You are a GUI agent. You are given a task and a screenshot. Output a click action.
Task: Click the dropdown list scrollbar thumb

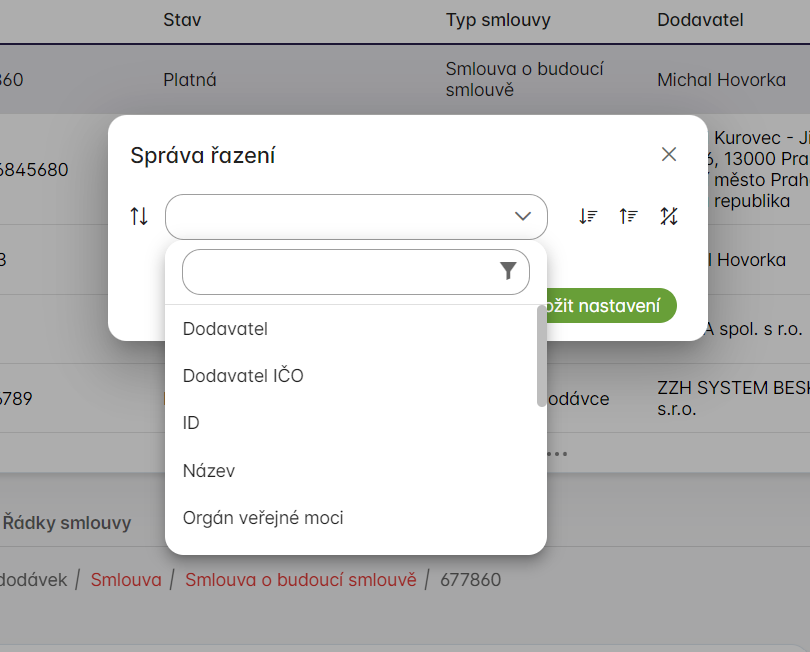point(541,355)
